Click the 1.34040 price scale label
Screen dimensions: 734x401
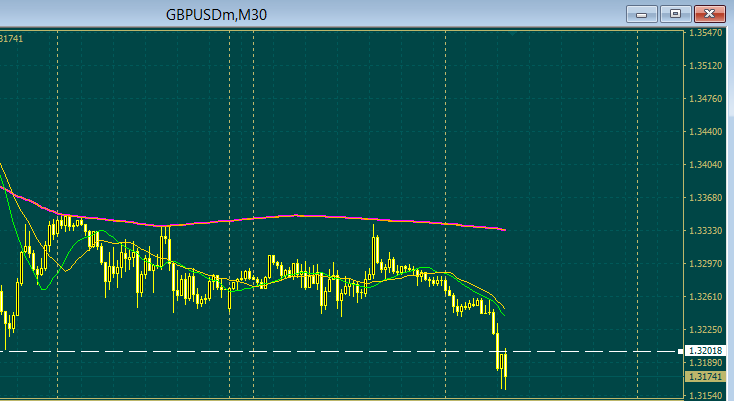(705, 165)
